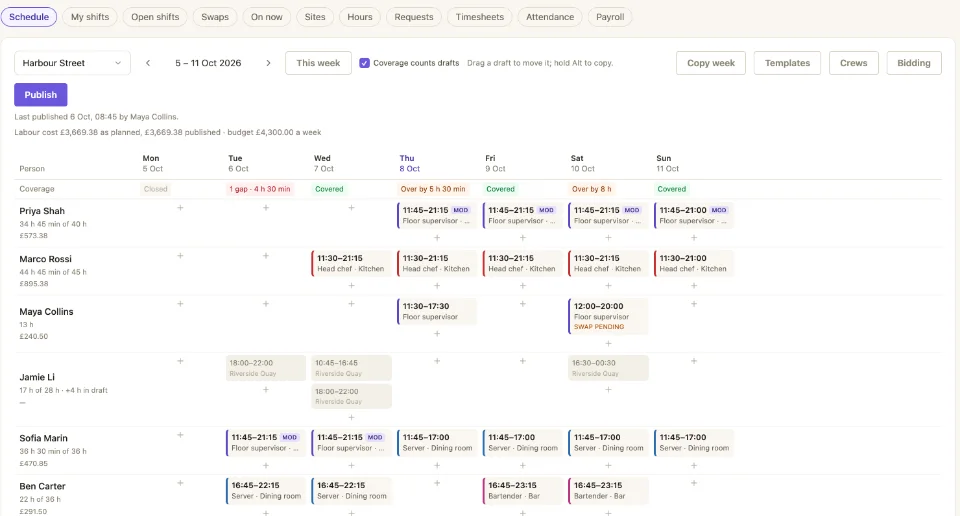This screenshot has width=960, height=516.
Task: Add a shift for Ben Carter on Sunday
Action: tap(694, 483)
